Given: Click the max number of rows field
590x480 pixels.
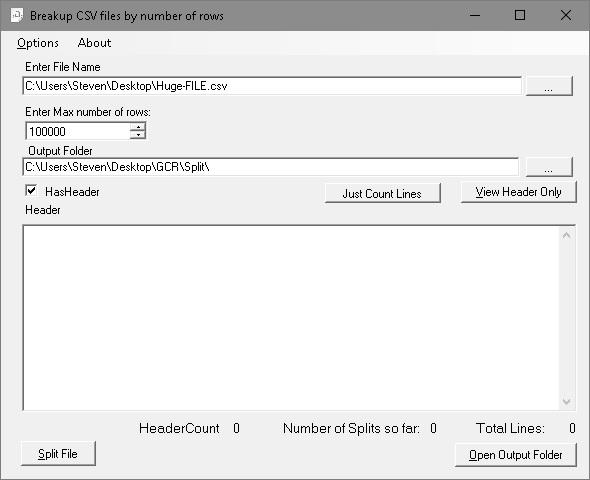Looking at the screenshot, I should 78,131.
